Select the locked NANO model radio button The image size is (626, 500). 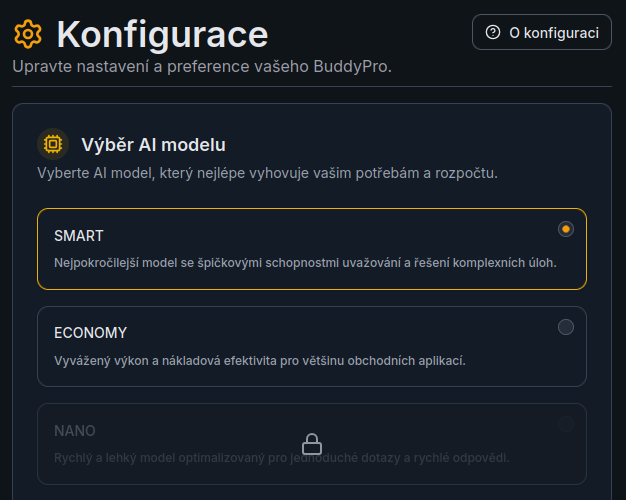pyautogui.click(x=566, y=424)
